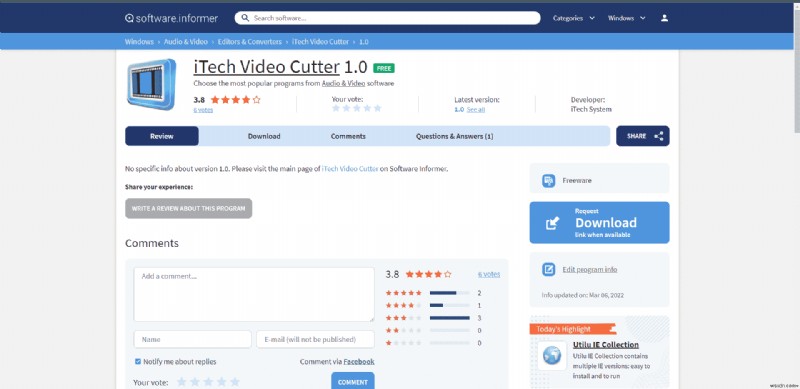Click the Freeware label
The height and width of the screenshot is (389, 800).
click(577, 180)
